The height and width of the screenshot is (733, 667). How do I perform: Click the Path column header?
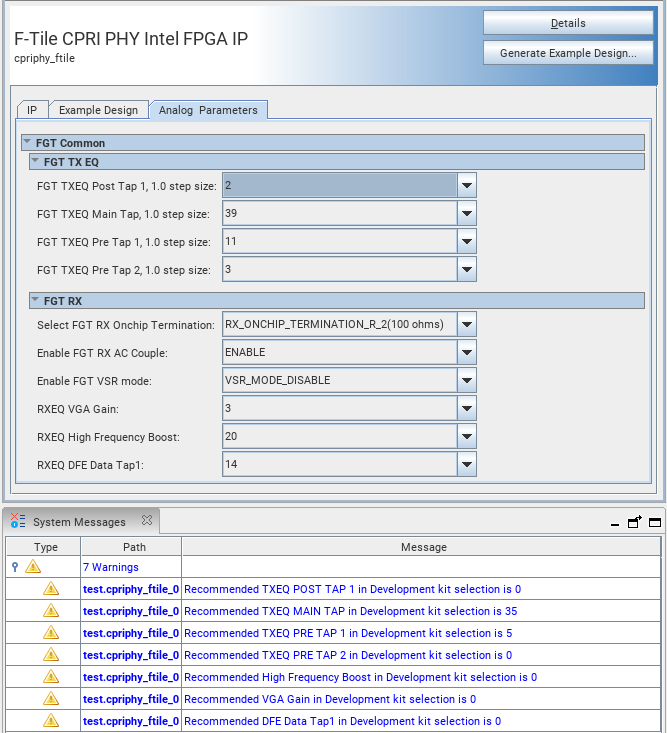131,547
